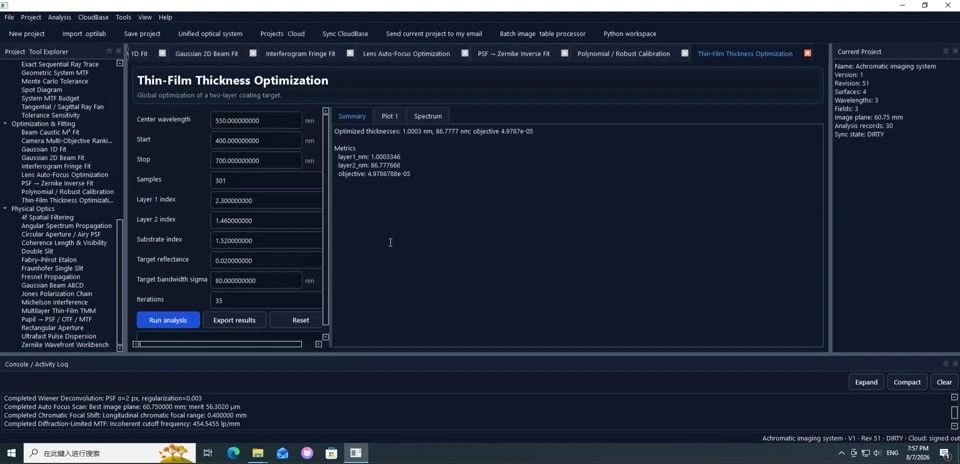Collapse the Optimization & Fitting tree group
Screen dimensions: 960x464
(x=6, y=124)
